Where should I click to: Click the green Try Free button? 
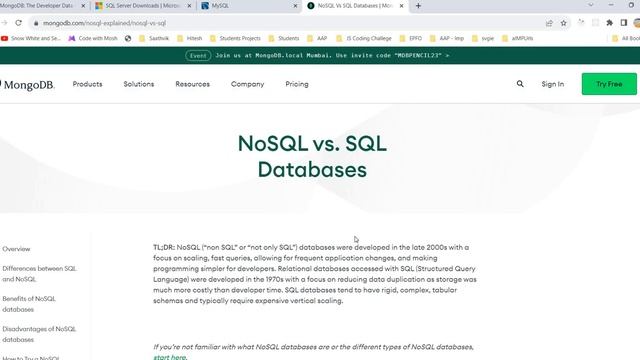coord(609,84)
